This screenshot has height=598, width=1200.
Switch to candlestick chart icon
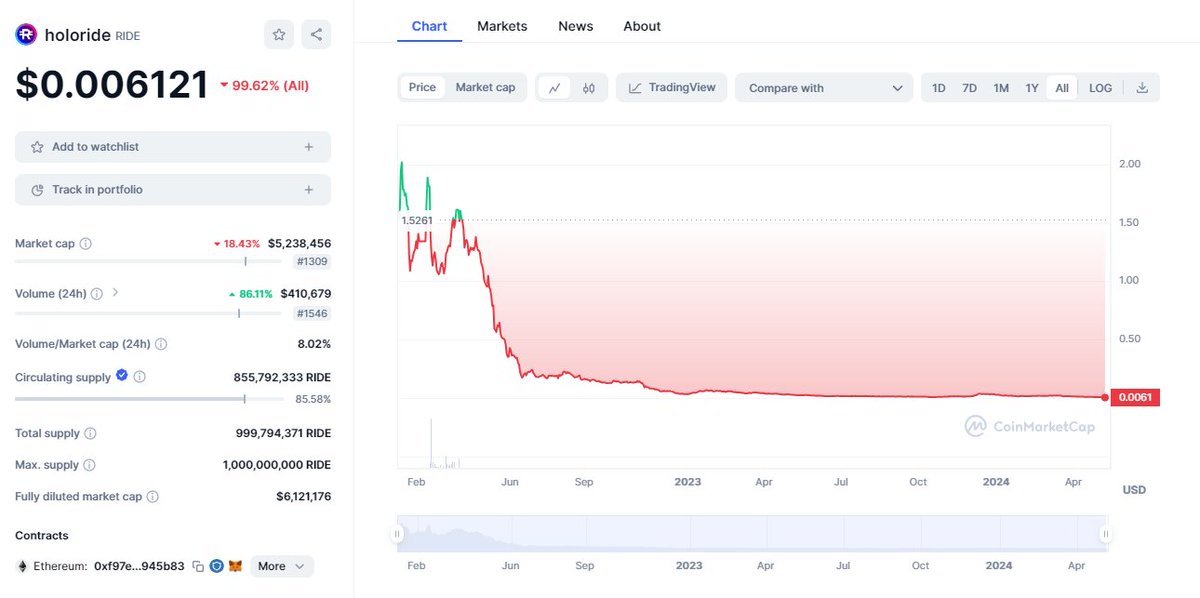point(589,88)
